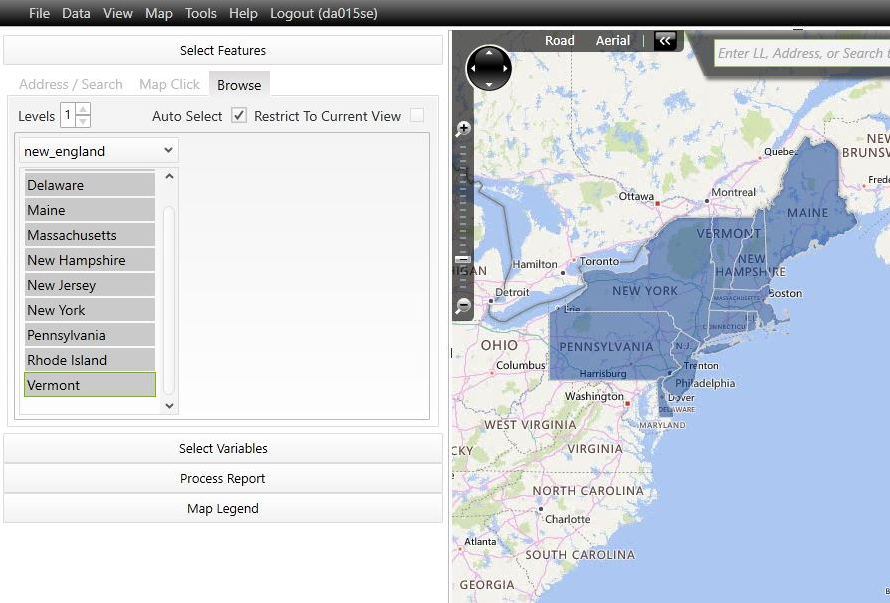Uncheck the Auto Select checkbox
890x603 pixels.
(238, 115)
